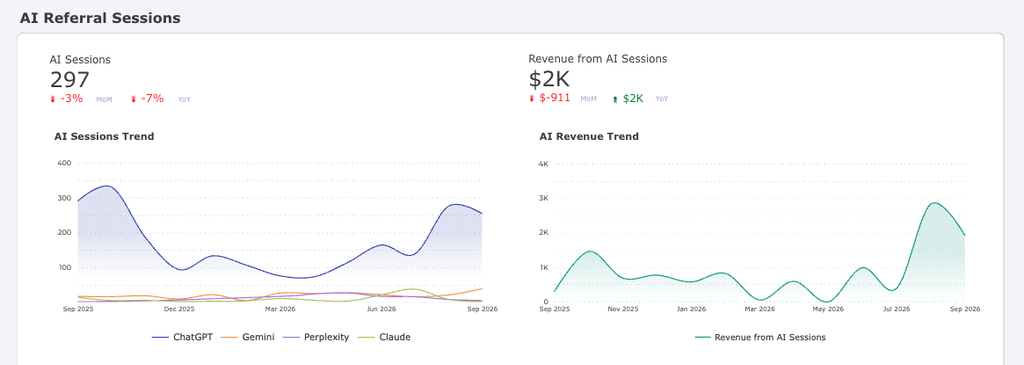Toggle Gemini series in sessions legend

coord(248,338)
